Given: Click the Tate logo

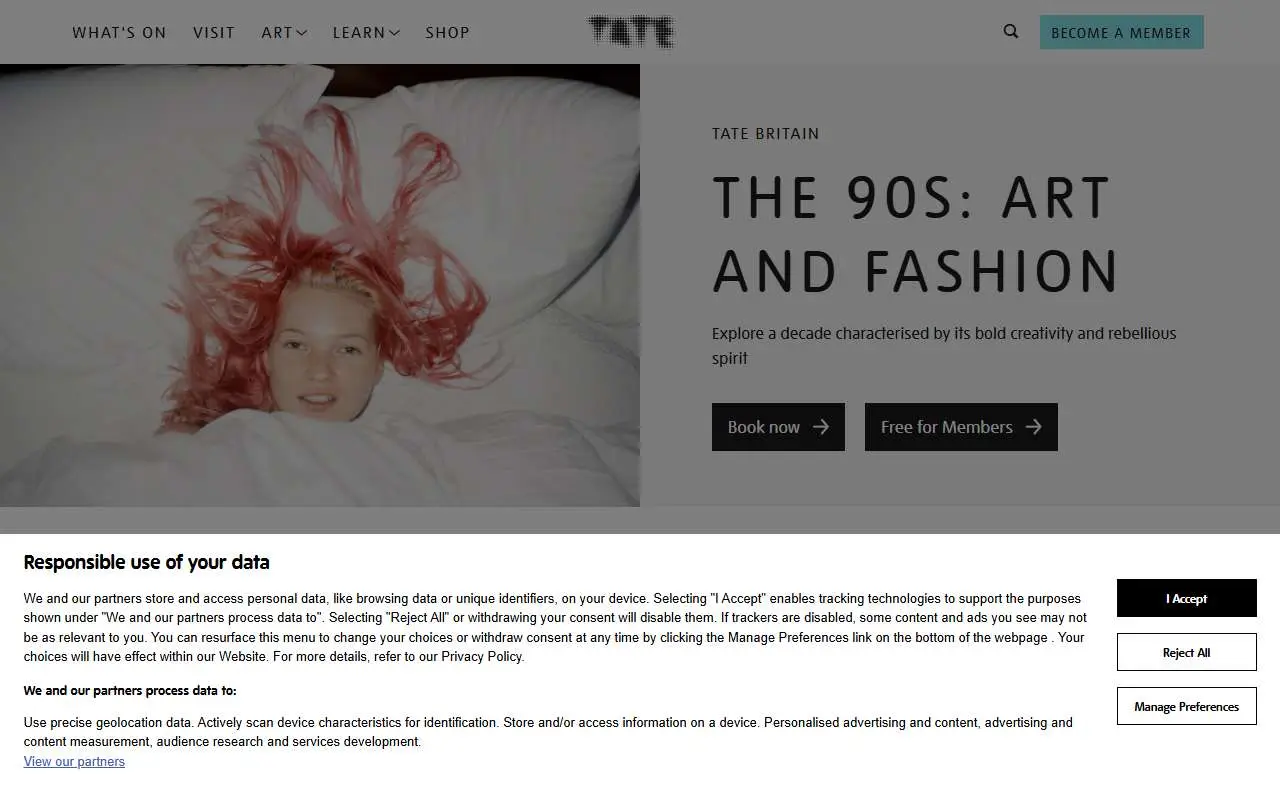Looking at the screenshot, I should [631, 32].
